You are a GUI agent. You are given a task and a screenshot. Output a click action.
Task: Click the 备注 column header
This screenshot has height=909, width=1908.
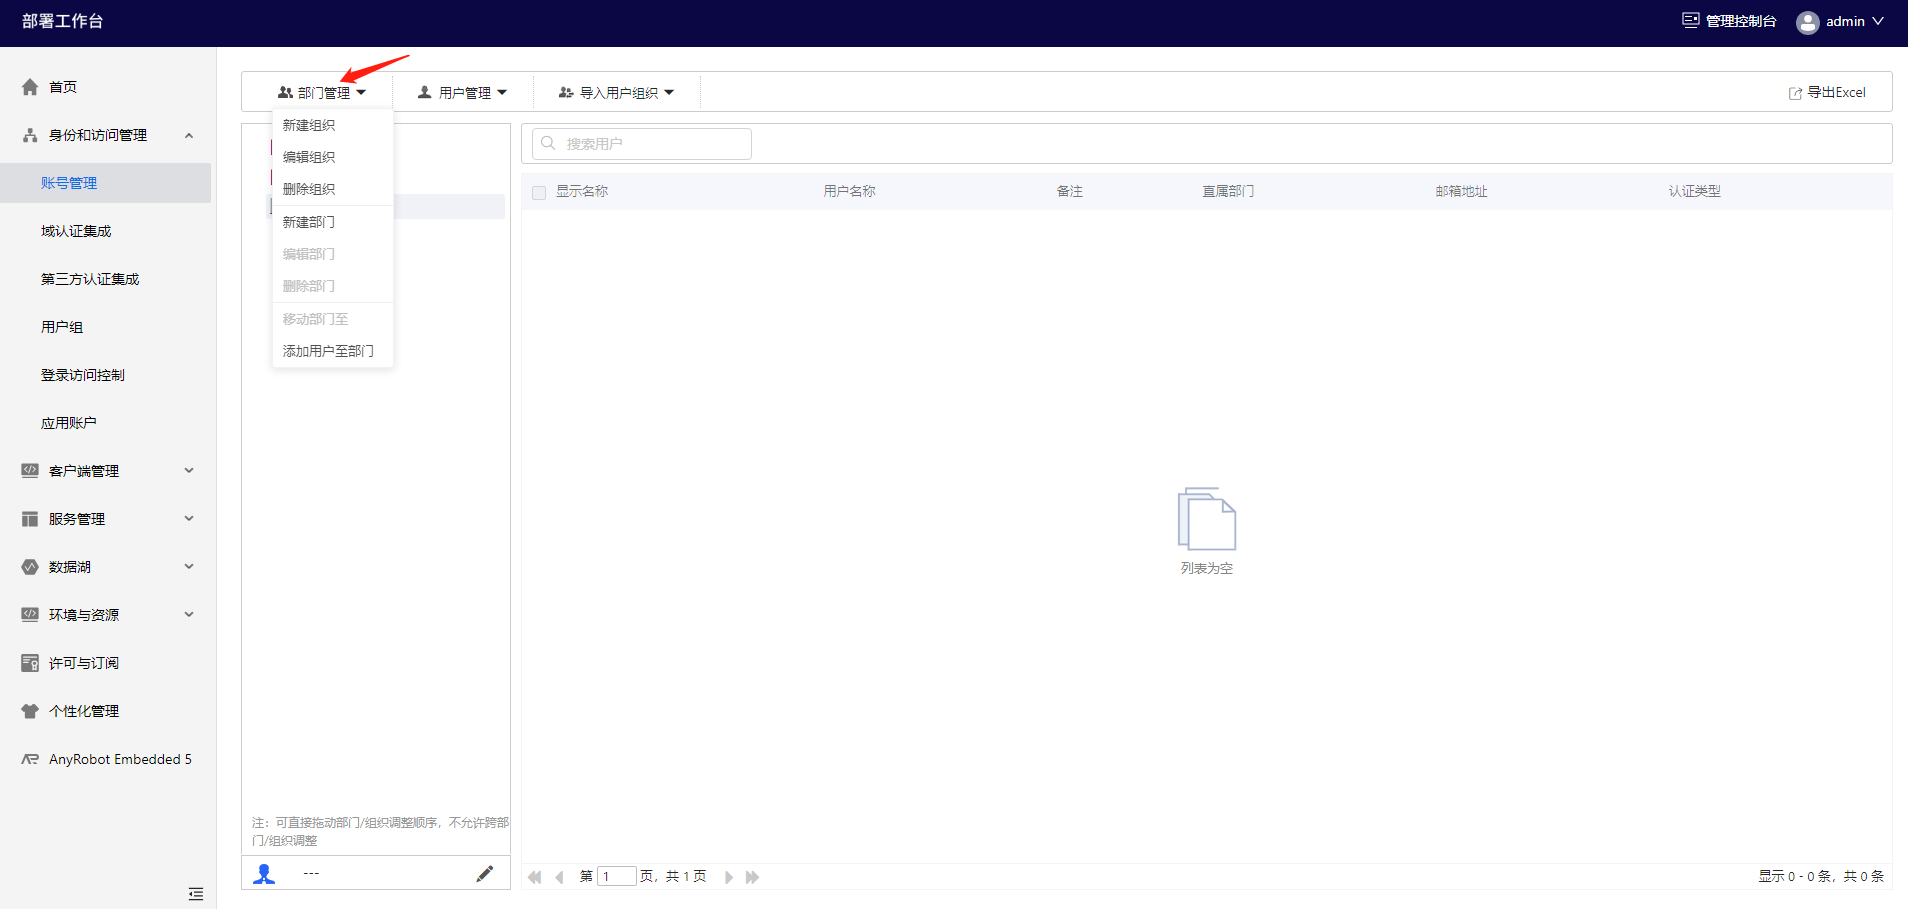1070,192
